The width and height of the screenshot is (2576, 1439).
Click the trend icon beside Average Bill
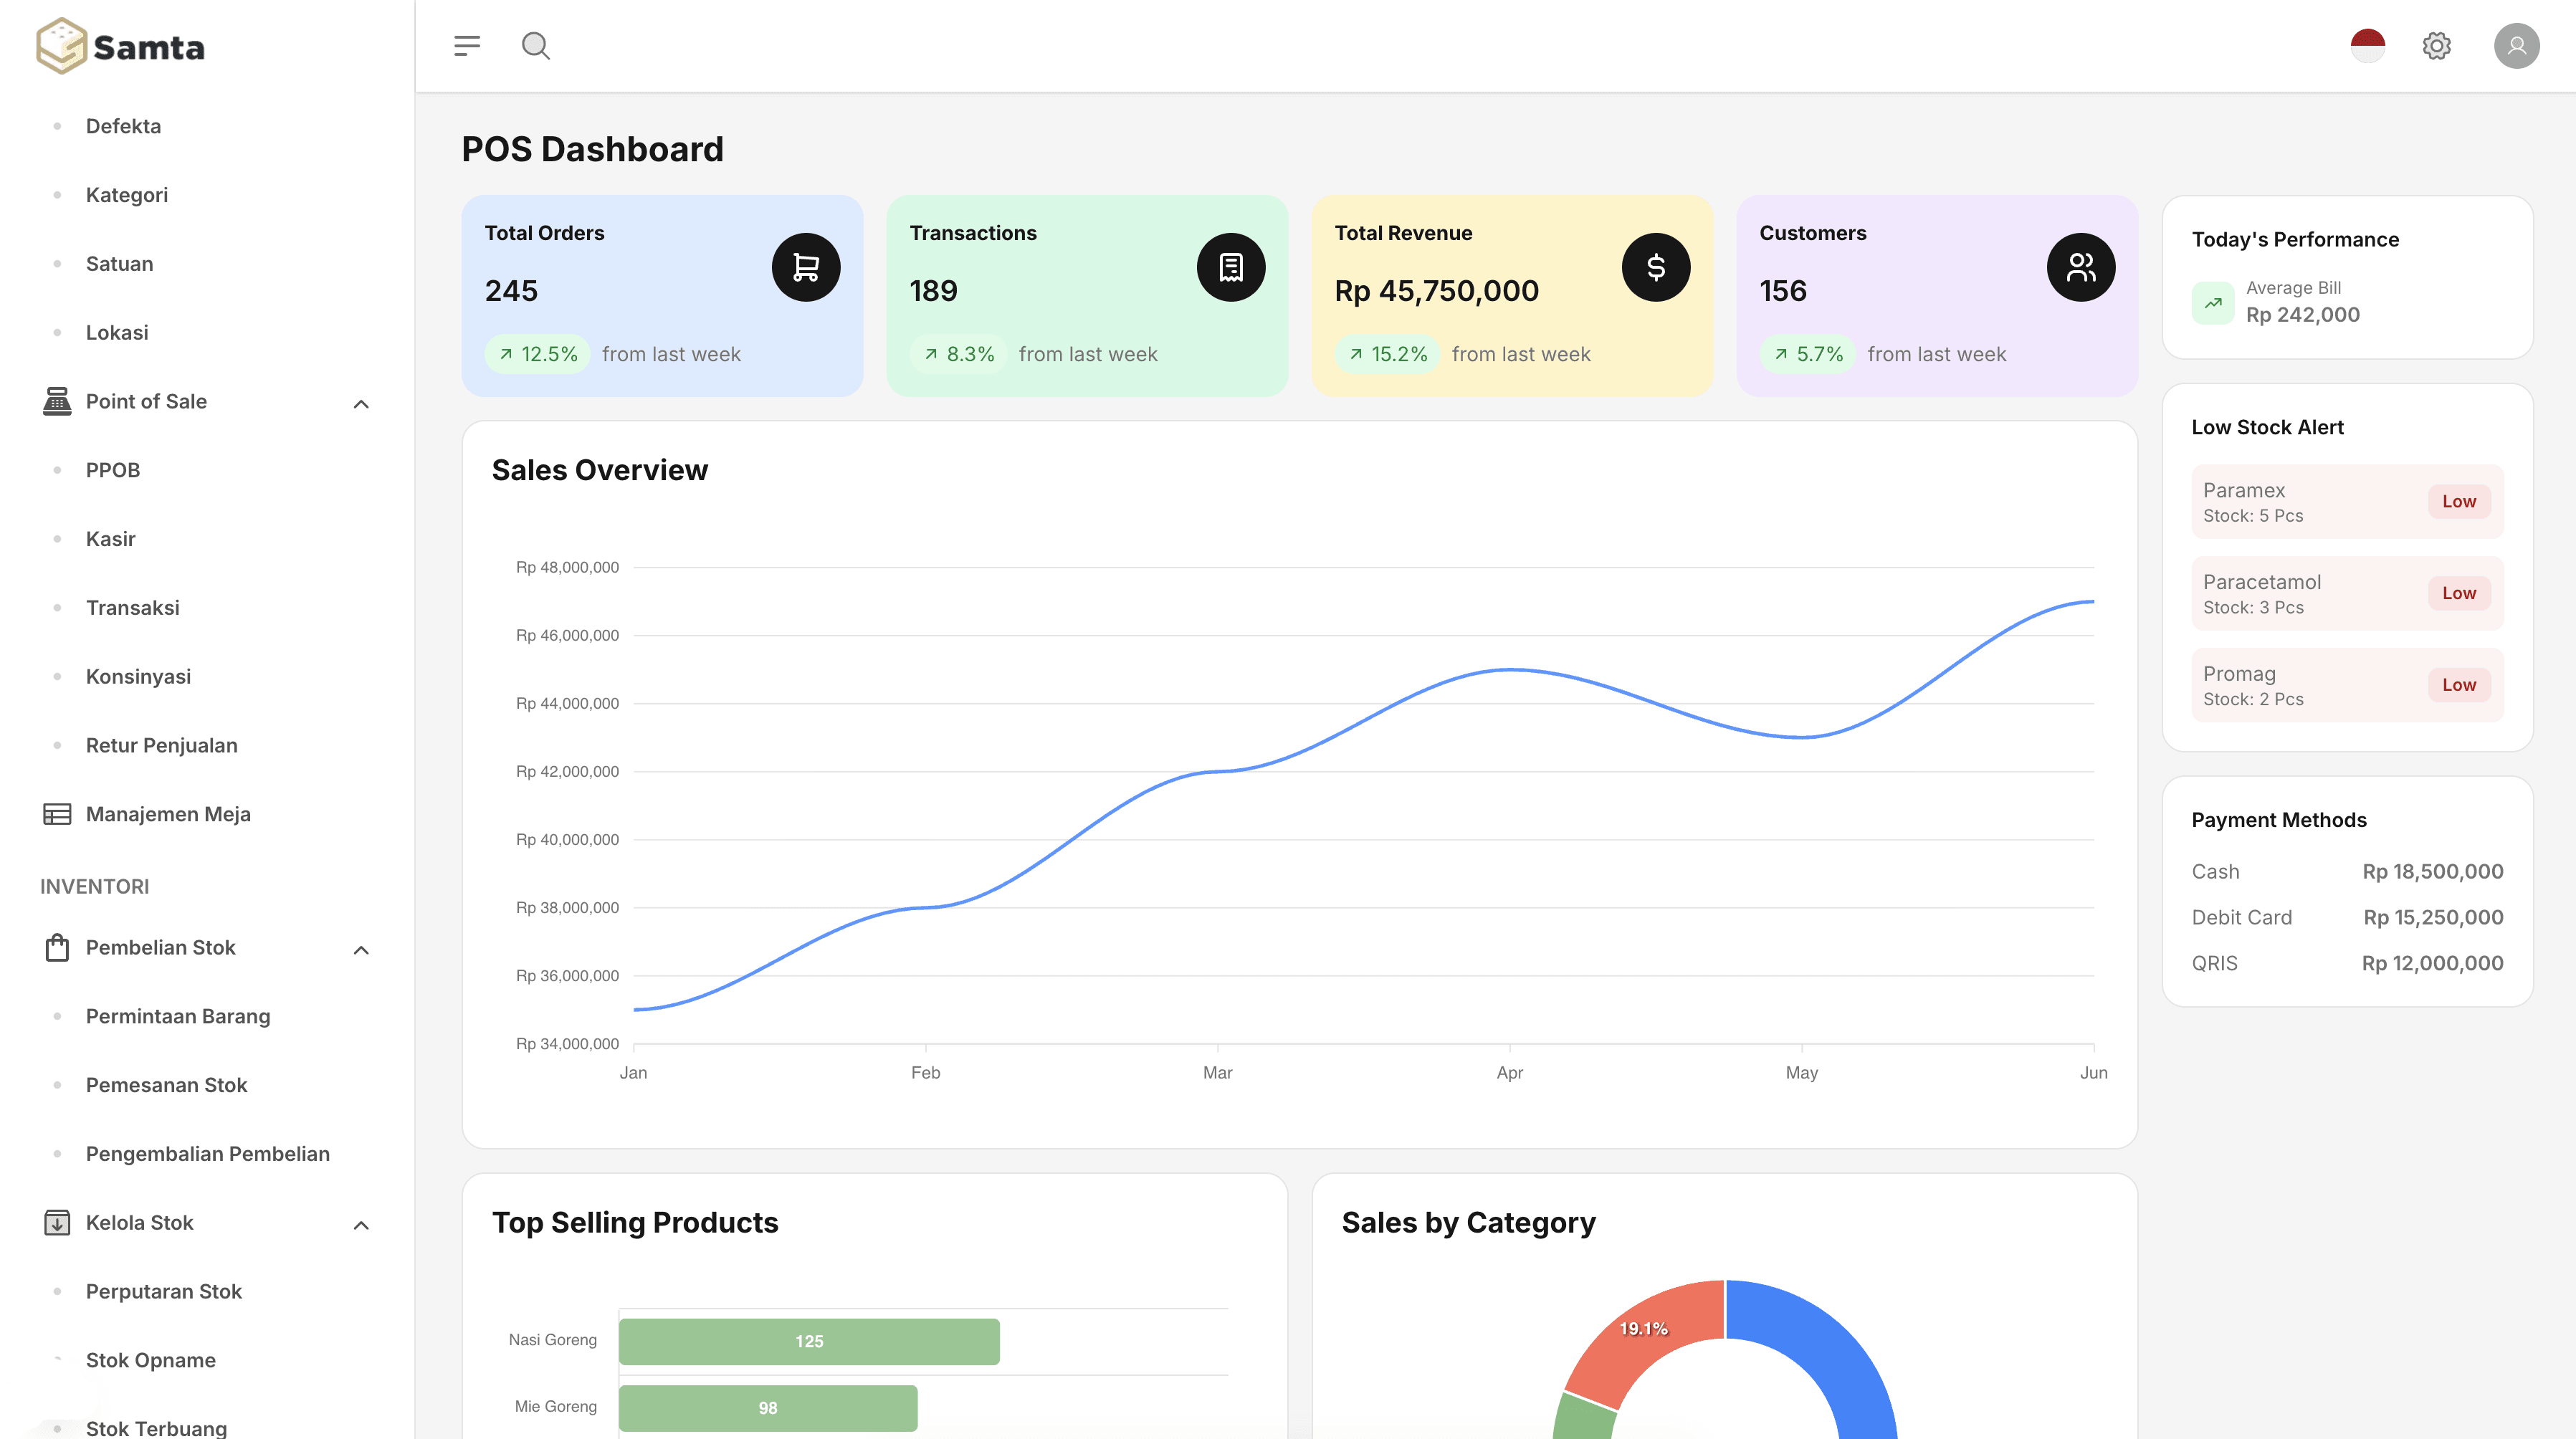pos(2213,302)
